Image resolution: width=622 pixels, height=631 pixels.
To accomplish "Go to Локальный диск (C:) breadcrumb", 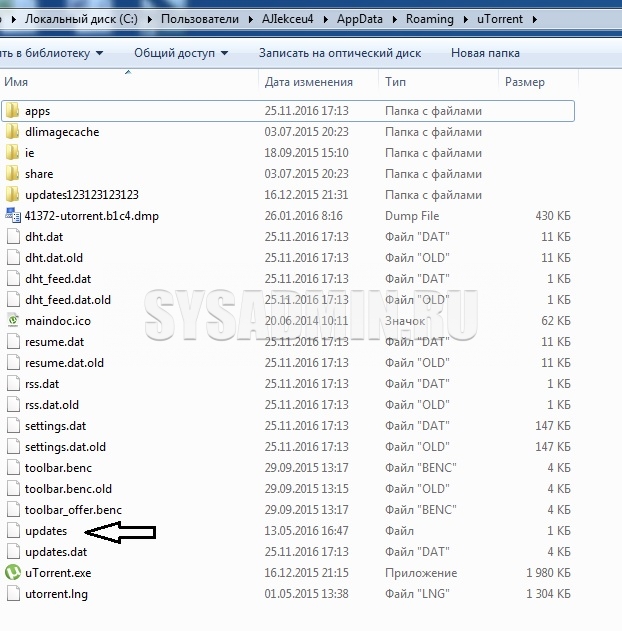I will click(84, 19).
